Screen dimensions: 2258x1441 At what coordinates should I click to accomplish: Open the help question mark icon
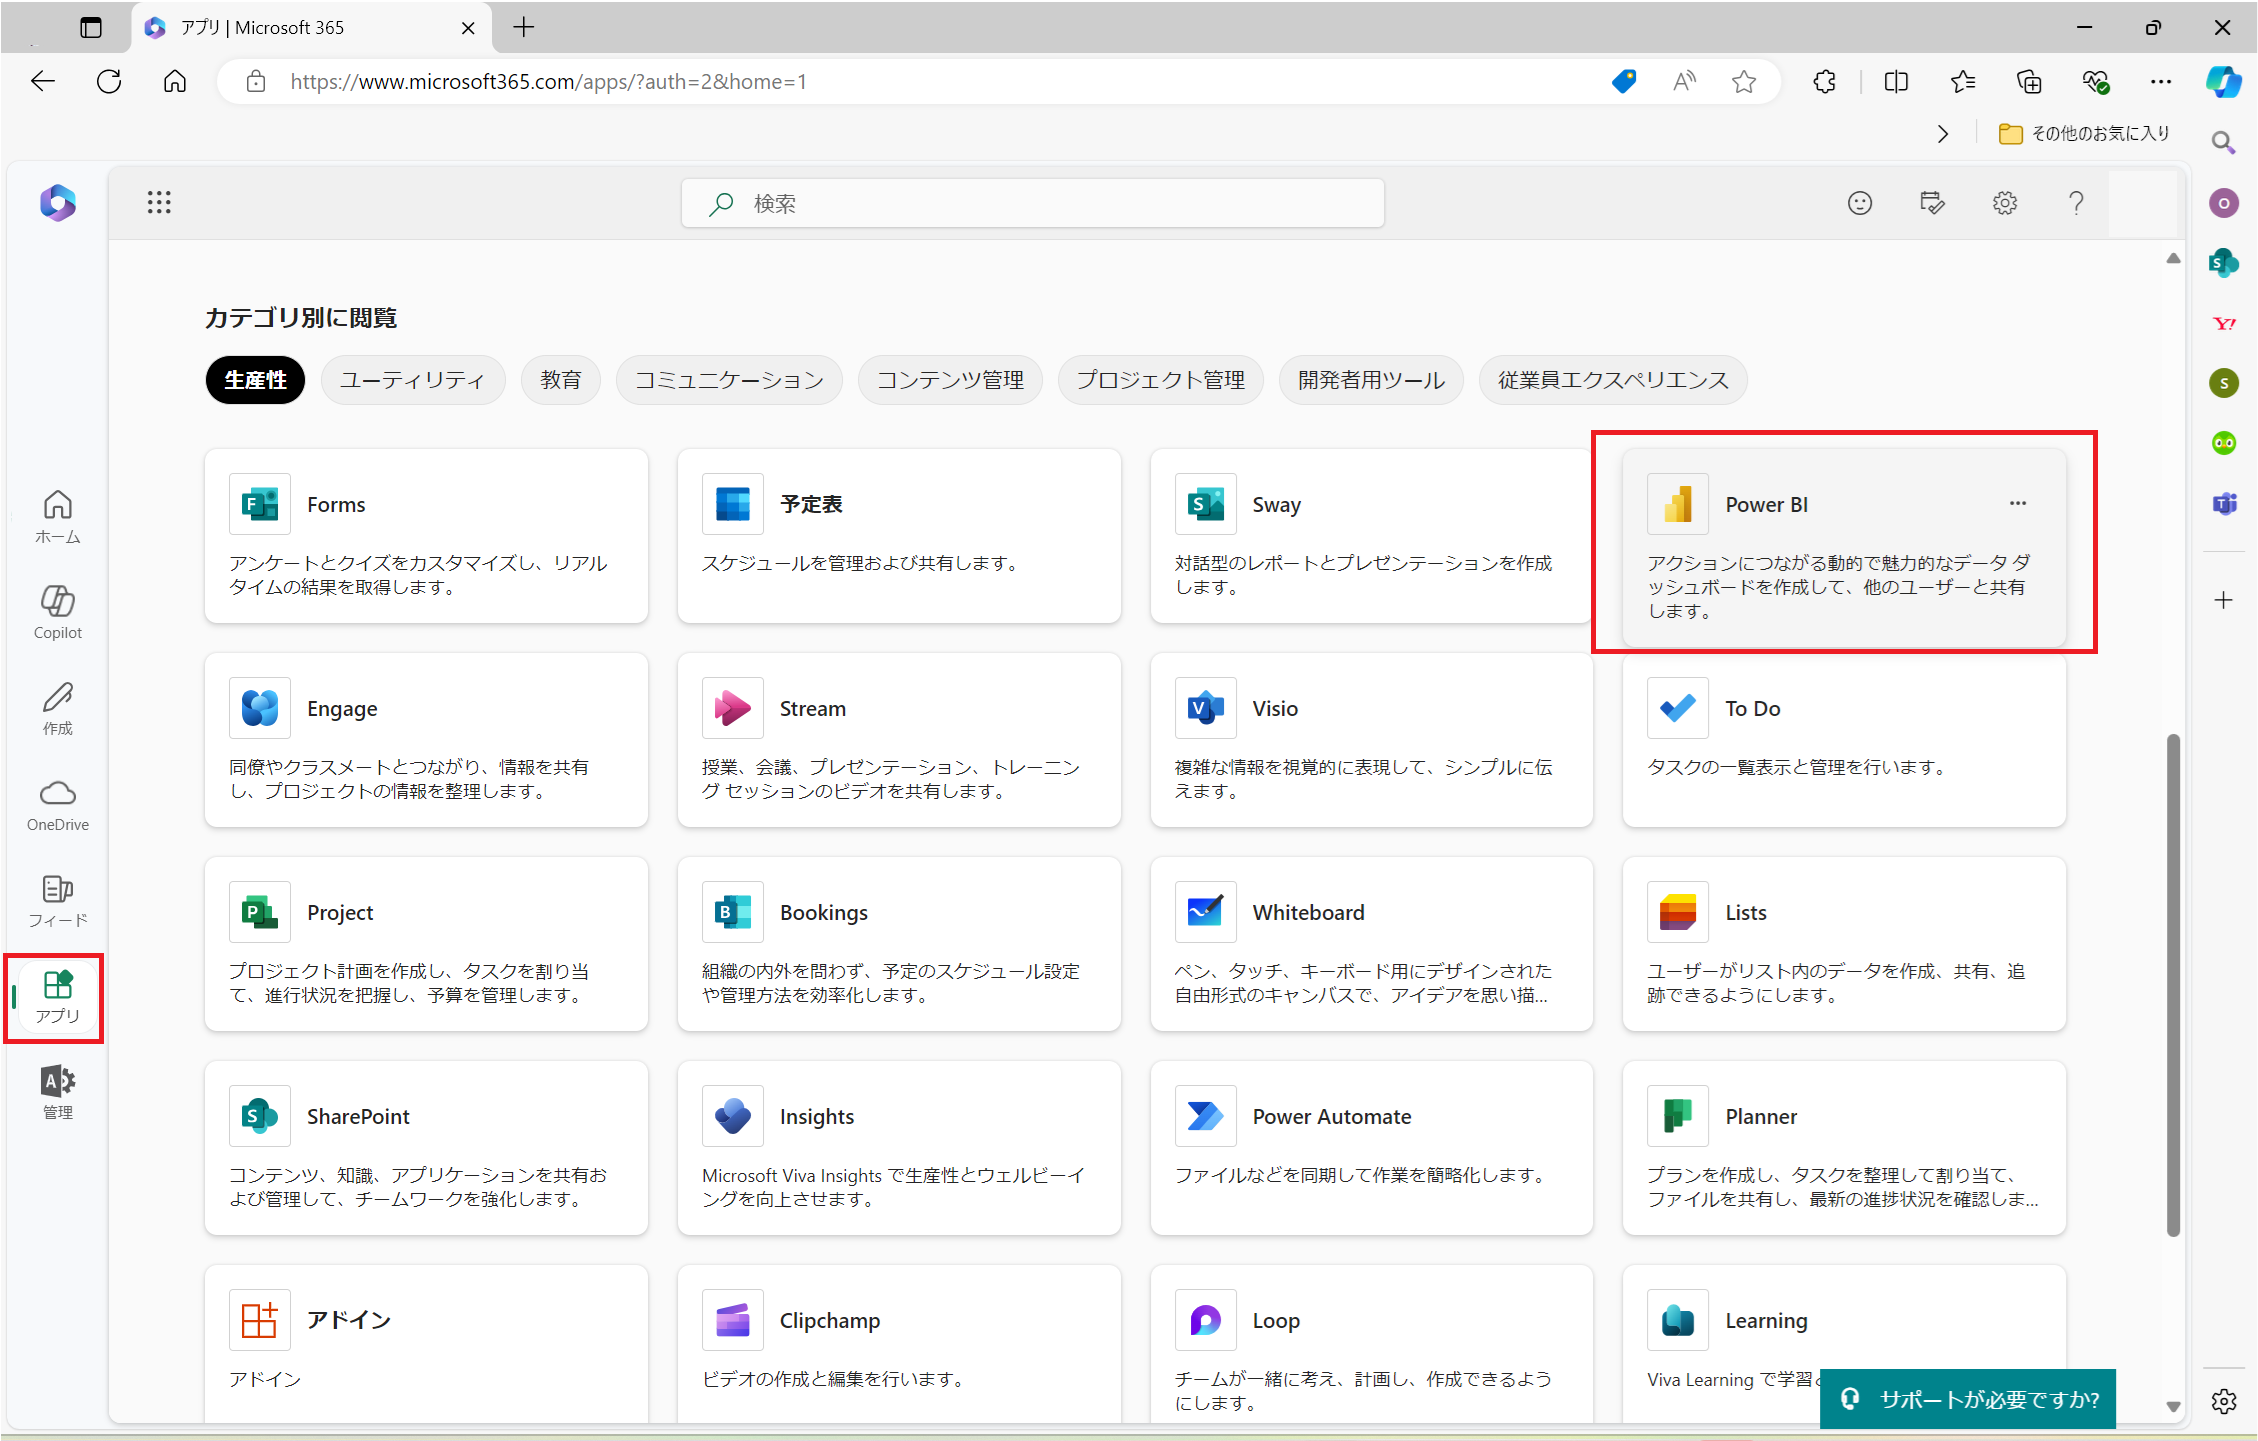coord(2076,203)
